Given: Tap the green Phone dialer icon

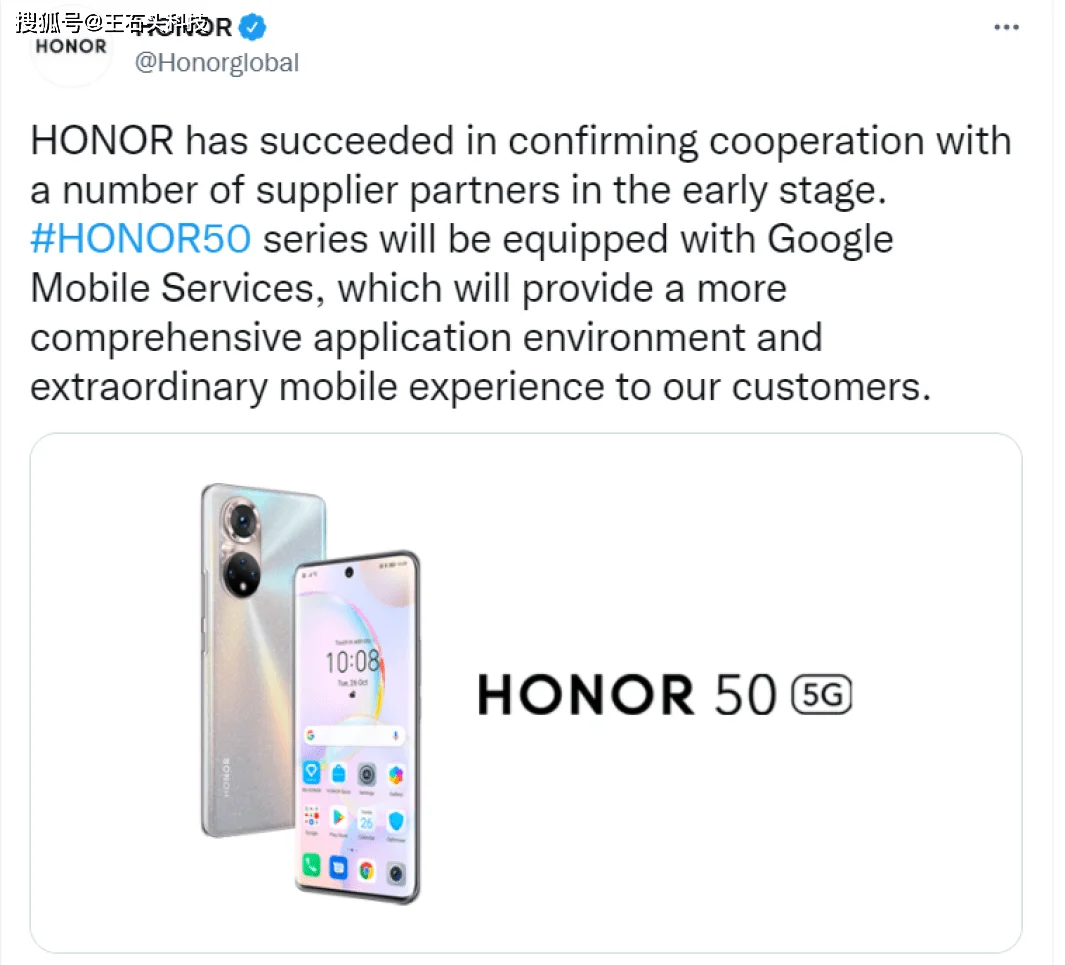Looking at the screenshot, I should click(311, 864).
